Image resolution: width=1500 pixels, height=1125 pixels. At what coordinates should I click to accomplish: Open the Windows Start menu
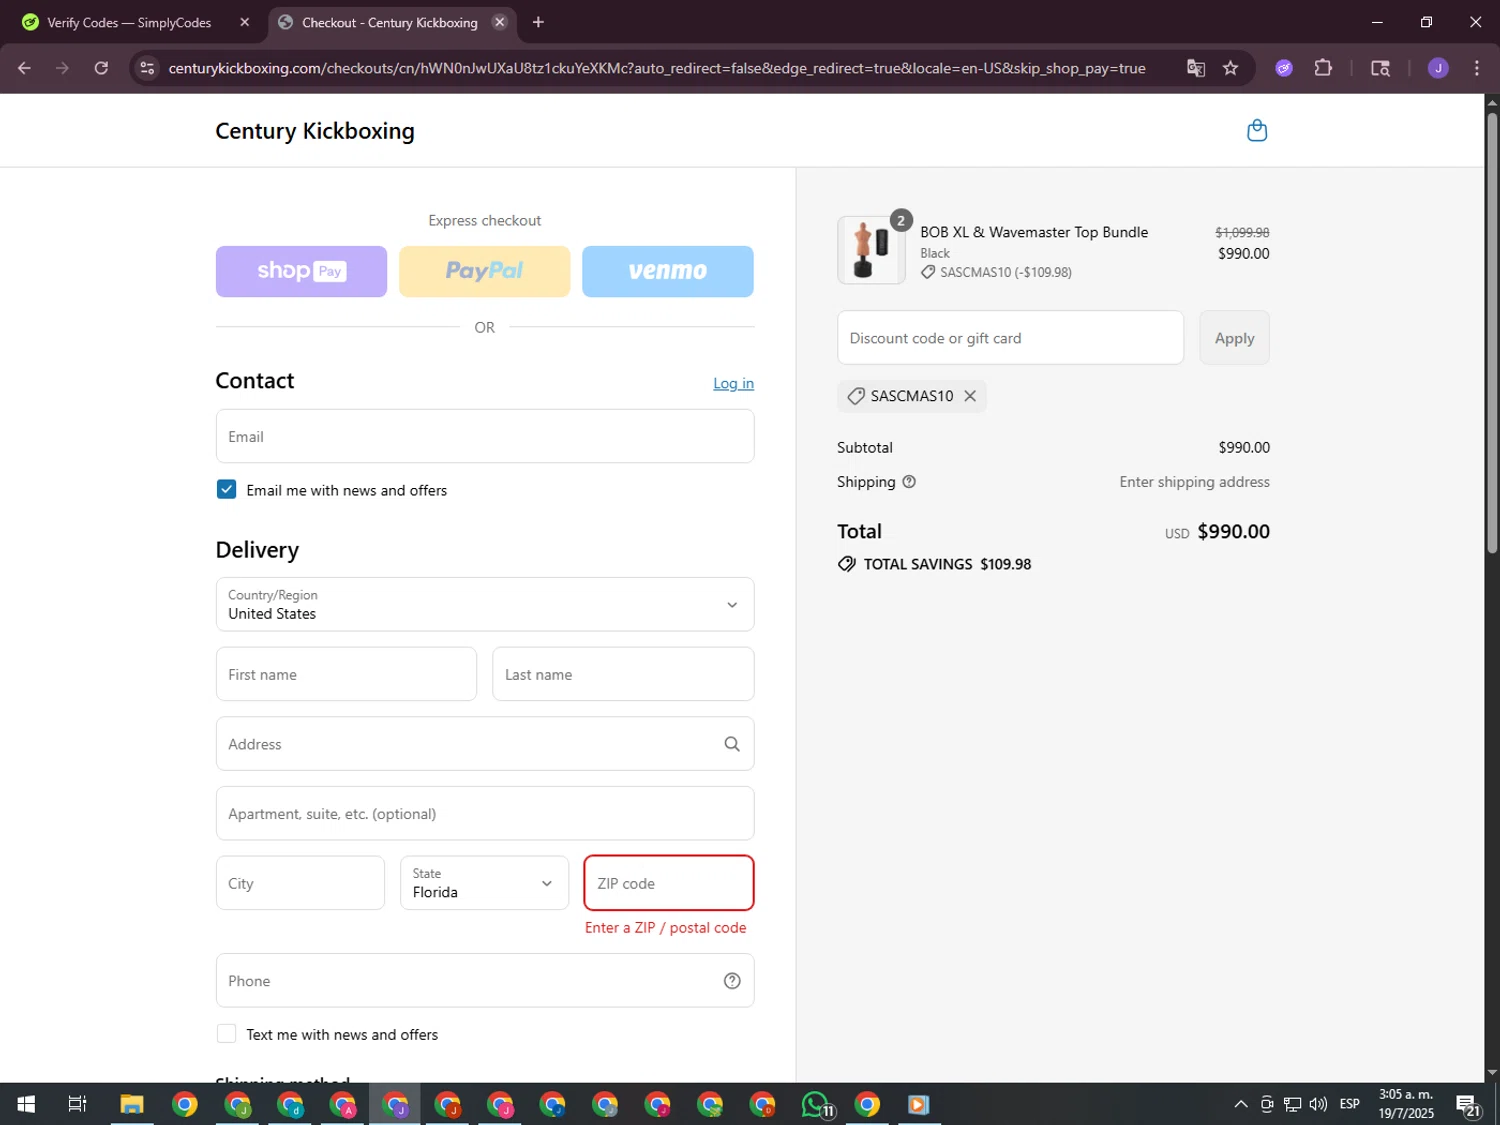pyautogui.click(x=26, y=1104)
